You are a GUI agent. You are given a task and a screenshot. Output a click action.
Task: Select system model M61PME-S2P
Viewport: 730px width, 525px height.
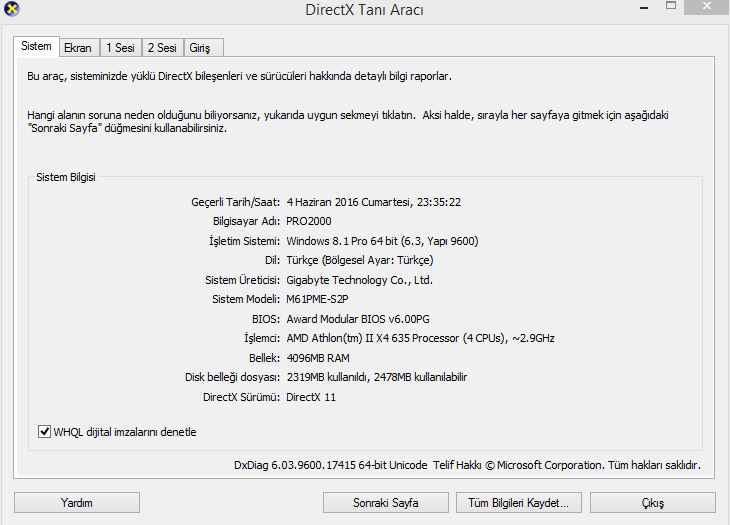point(317,299)
